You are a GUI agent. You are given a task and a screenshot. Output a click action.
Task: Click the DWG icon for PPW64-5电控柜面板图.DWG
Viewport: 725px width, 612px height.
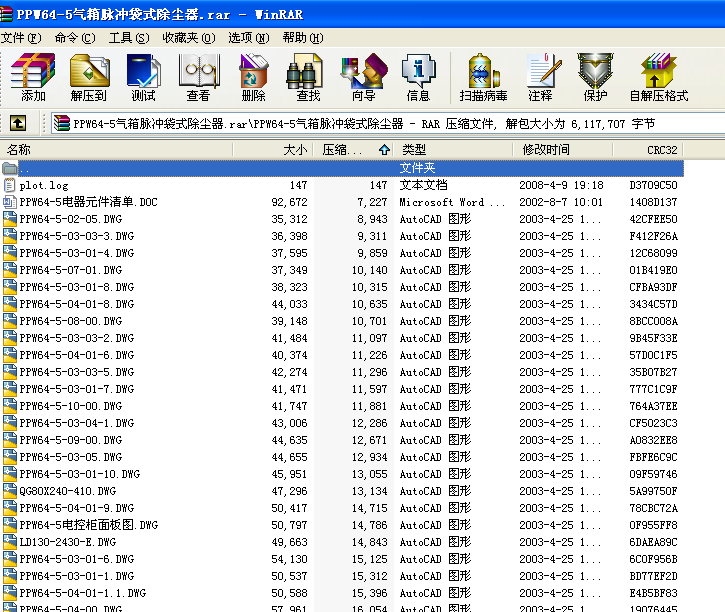click(9, 525)
